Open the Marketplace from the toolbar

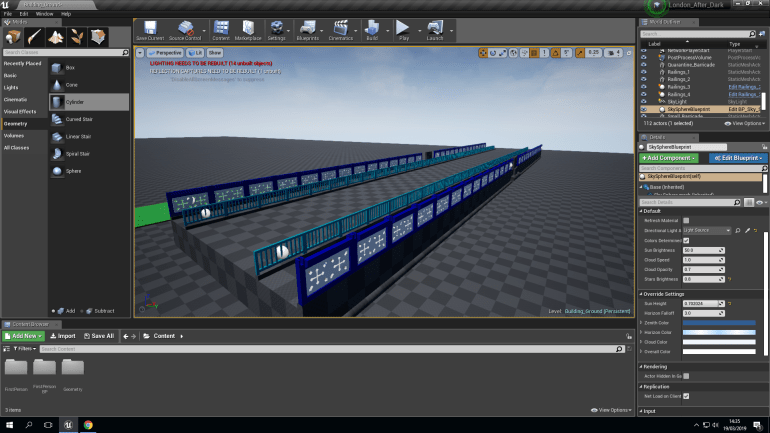248,29
